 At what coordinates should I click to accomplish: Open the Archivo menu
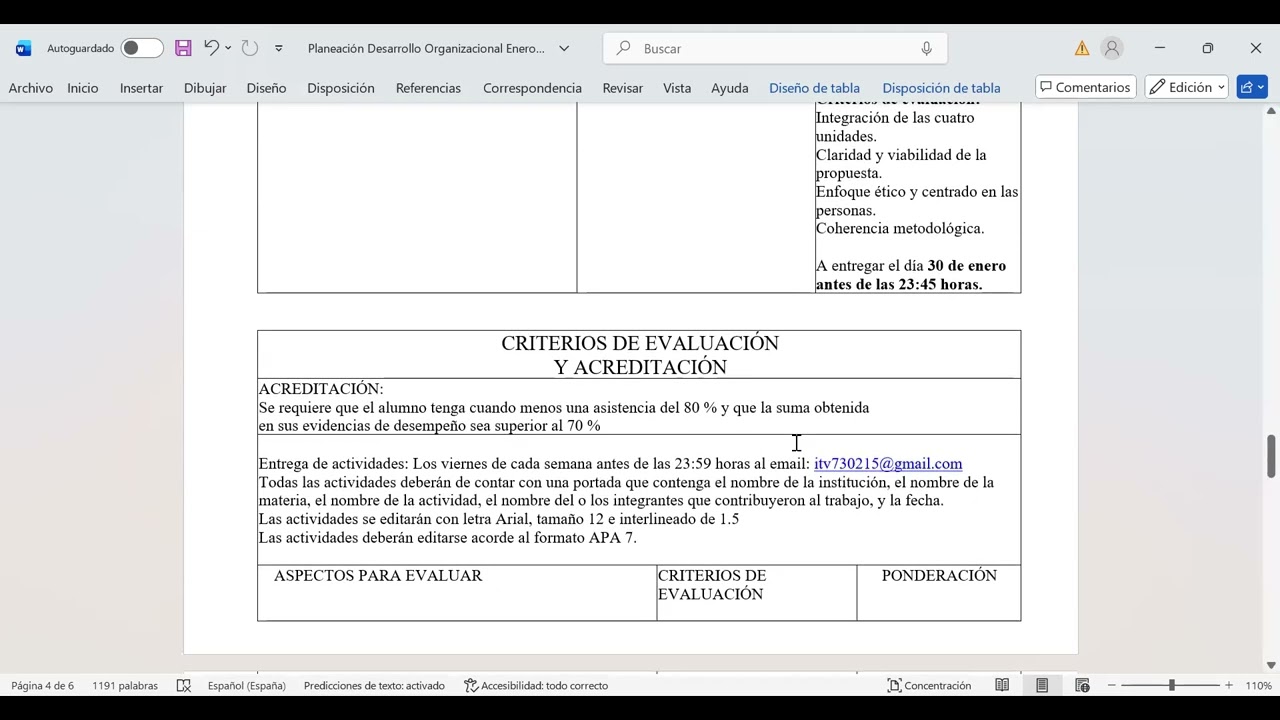(x=31, y=88)
